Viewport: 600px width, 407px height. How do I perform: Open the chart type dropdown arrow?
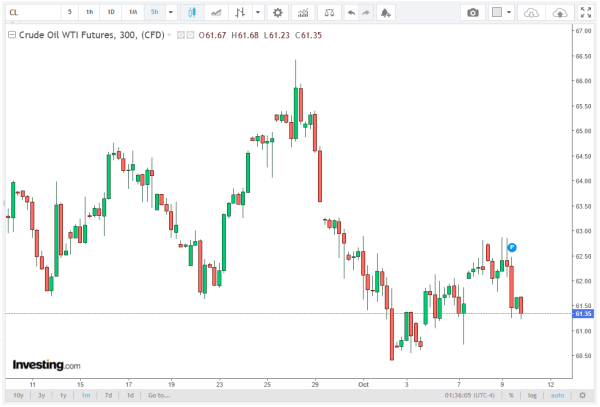pos(259,13)
